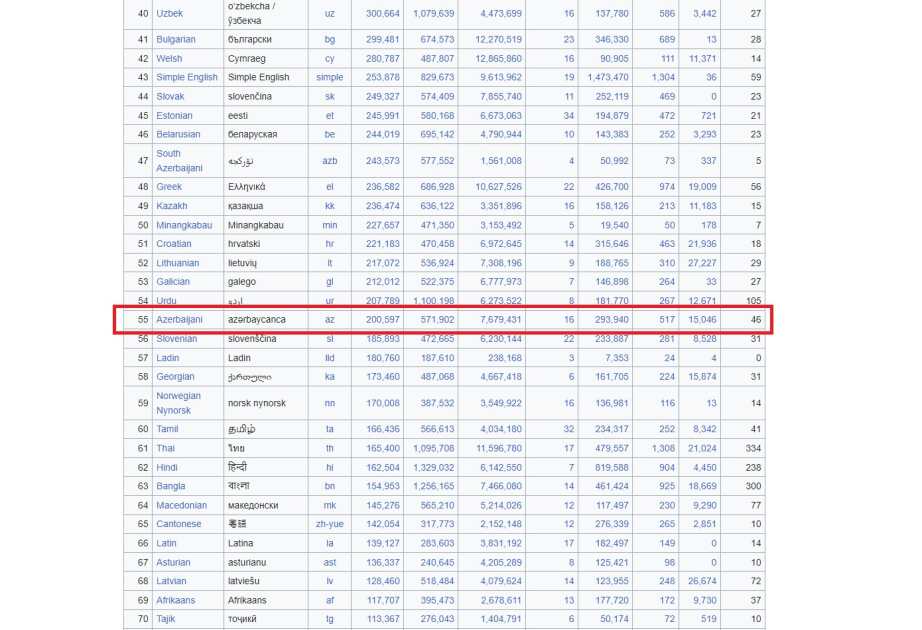Viewport: 922px width, 630px height.
Task: Follow the Croatian language link
Action: pyautogui.click(x=173, y=244)
